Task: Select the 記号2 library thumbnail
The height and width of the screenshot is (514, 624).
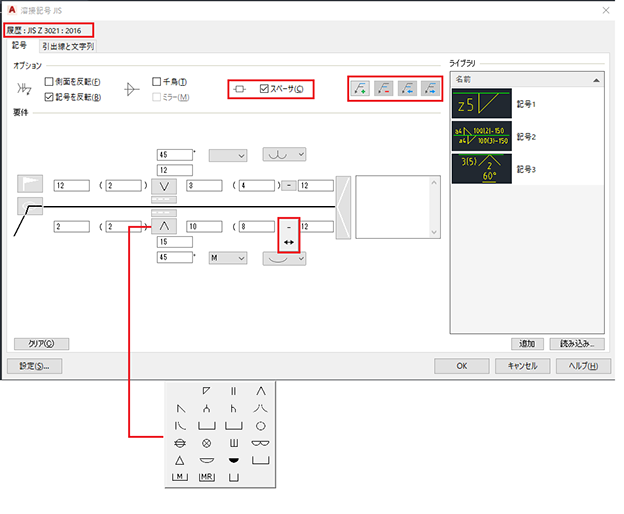Action: pyautogui.click(x=482, y=136)
